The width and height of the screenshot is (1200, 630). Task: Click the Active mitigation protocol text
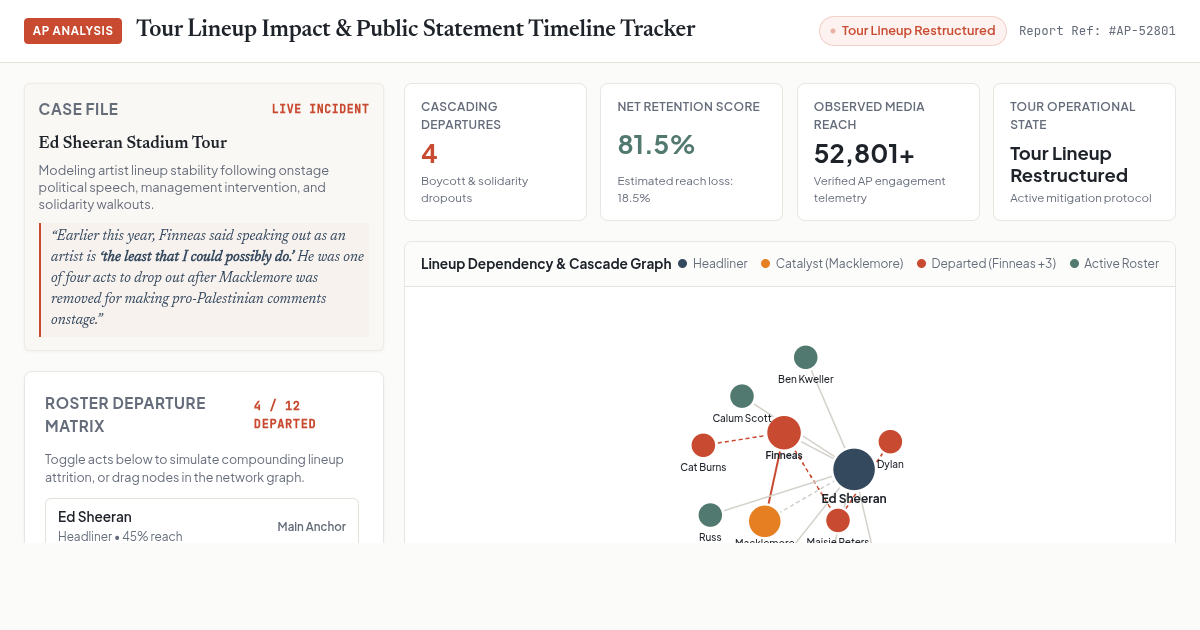click(x=1080, y=198)
